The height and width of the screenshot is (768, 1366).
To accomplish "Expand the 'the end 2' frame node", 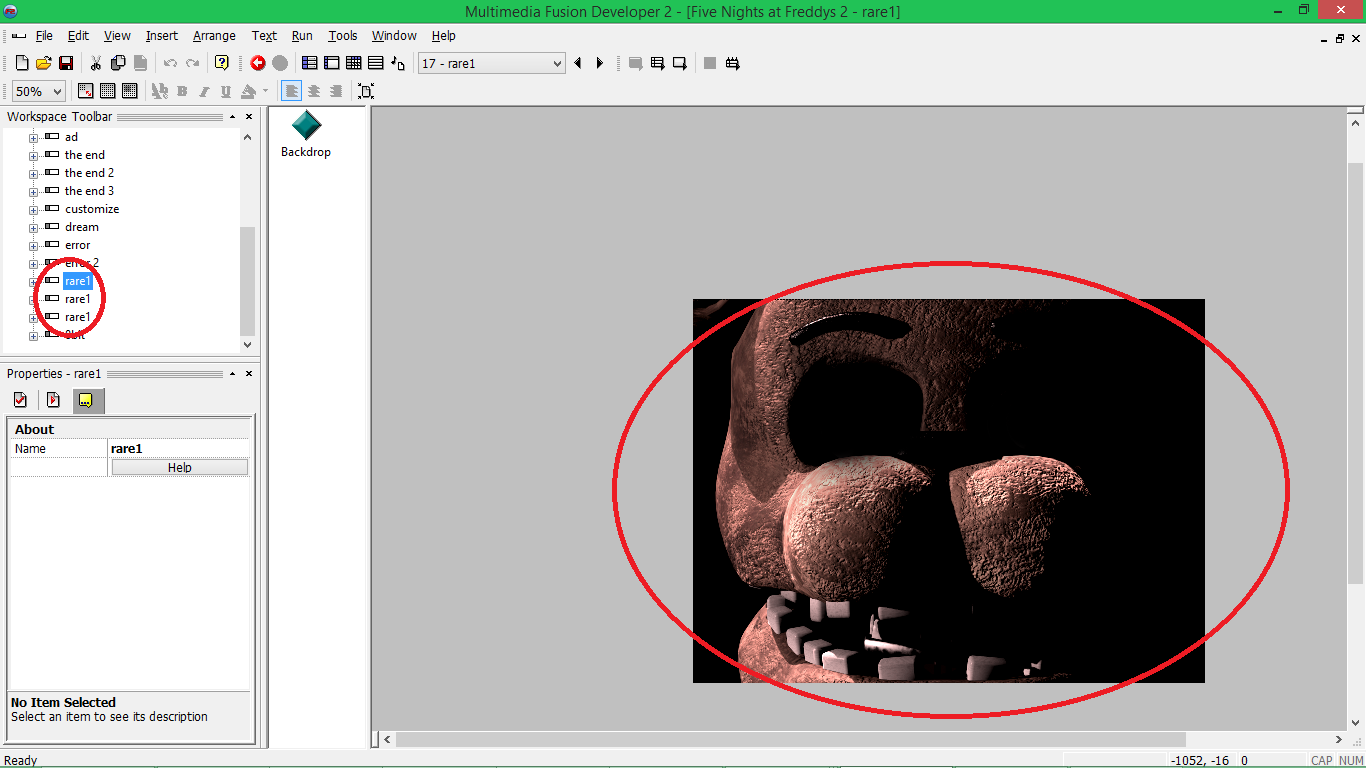I will click(x=33, y=174).
